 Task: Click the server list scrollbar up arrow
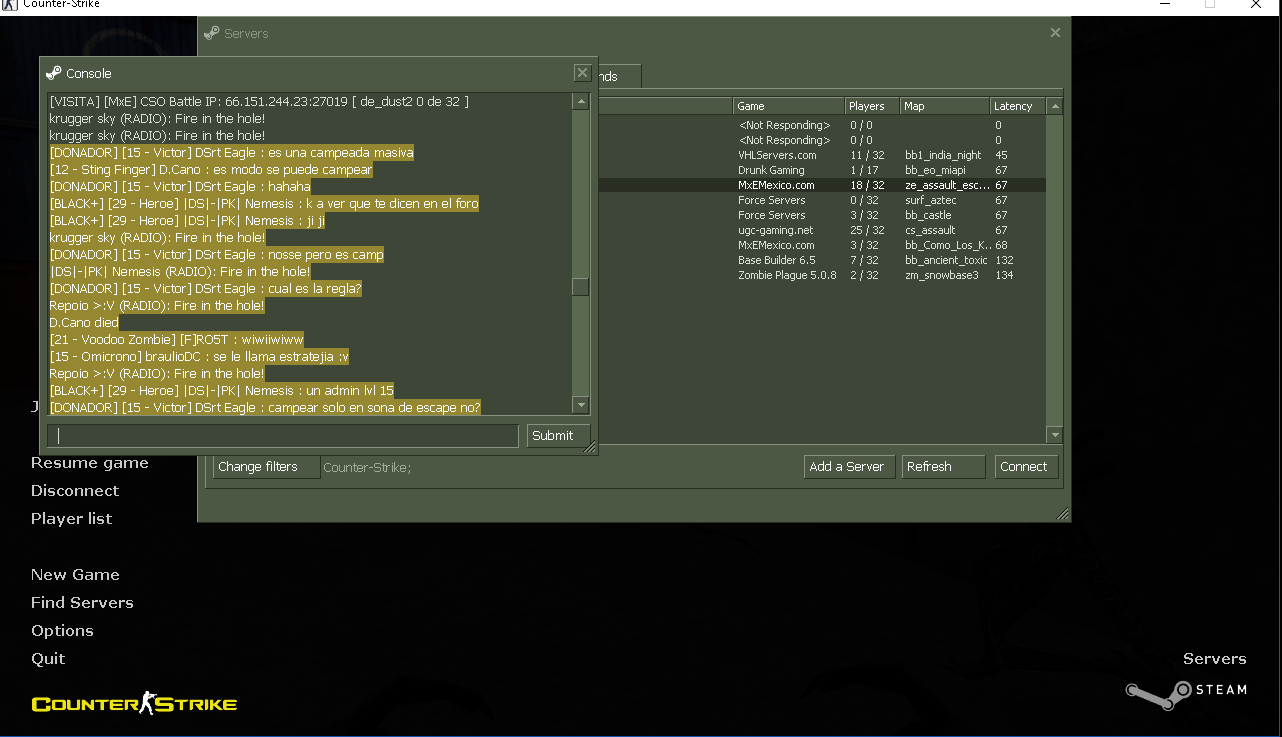pos(1054,106)
